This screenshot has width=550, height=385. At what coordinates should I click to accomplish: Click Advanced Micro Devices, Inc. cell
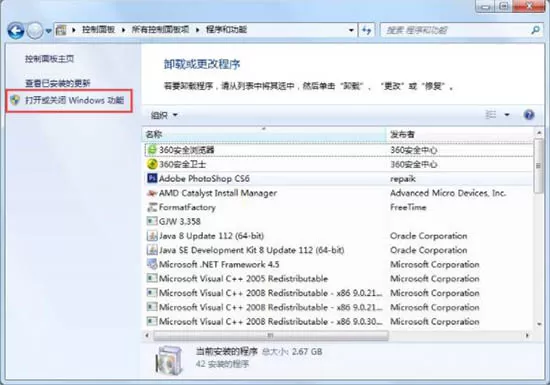click(x=448, y=193)
